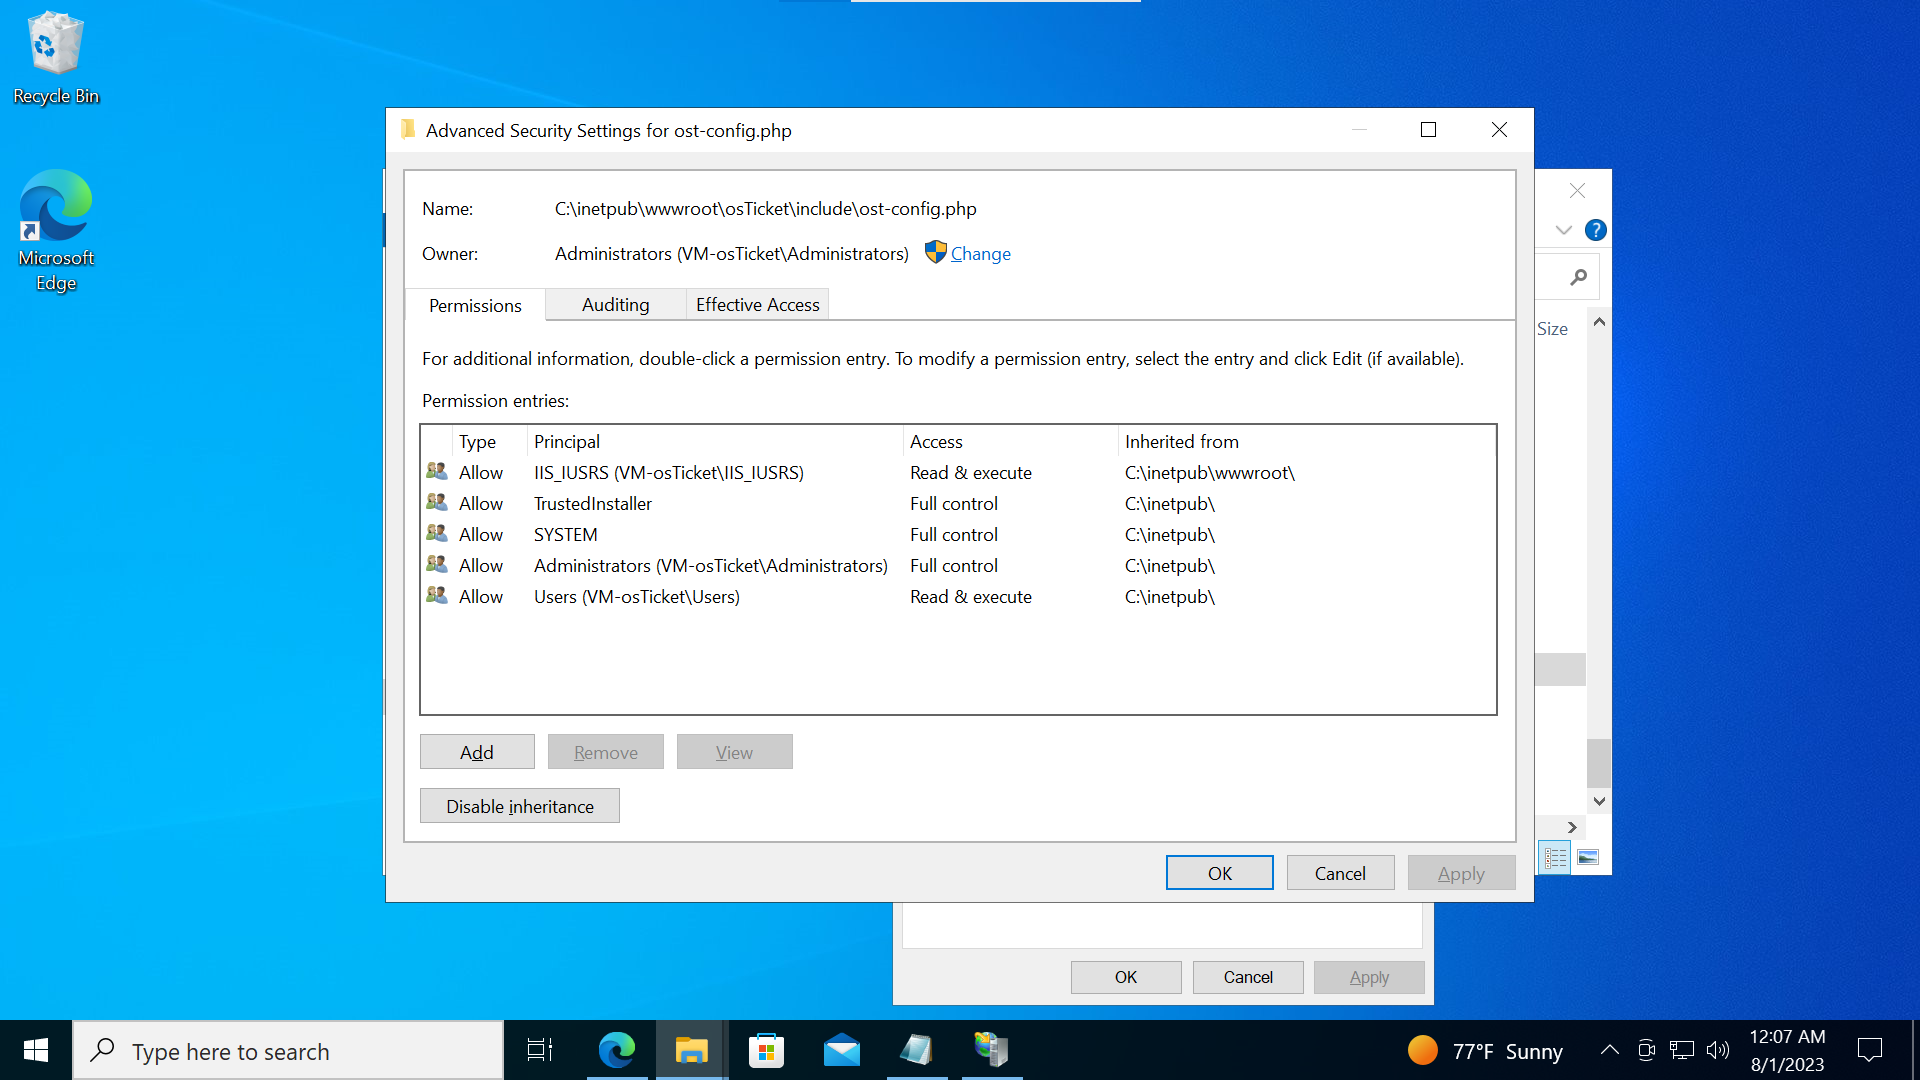The height and width of the screenshot is (1080, 1920).
Task: Switch to large icons view in Explorer
Action: click(x=1588, y=858)
